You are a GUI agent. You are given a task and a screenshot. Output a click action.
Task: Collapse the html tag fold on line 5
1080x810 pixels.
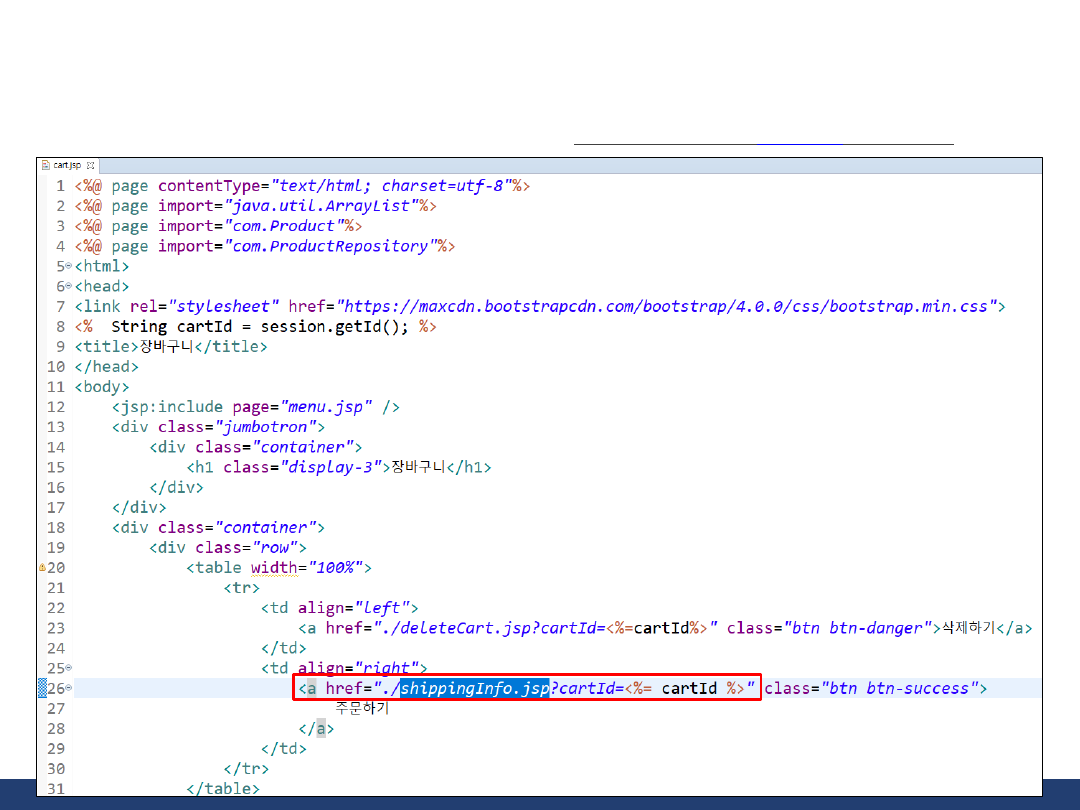(x=68, y=266)
